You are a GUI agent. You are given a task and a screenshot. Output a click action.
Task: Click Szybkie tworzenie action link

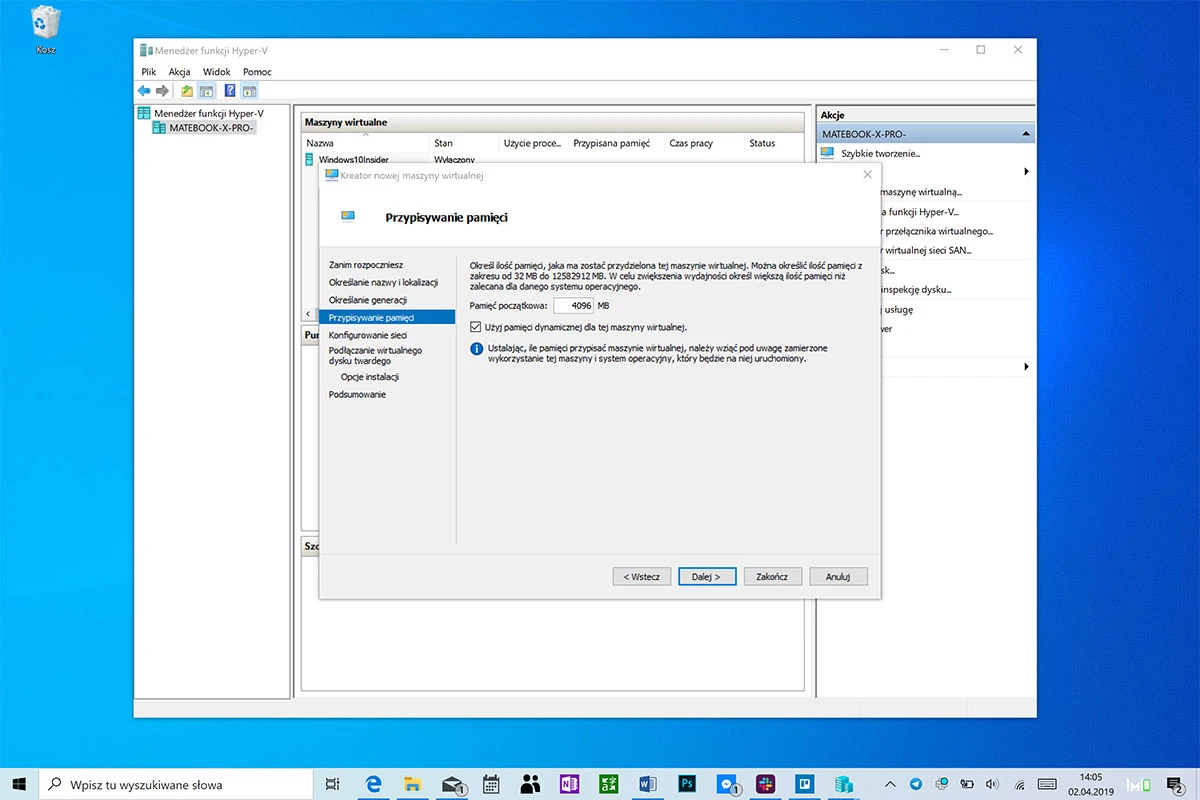[x=881, y=153]
